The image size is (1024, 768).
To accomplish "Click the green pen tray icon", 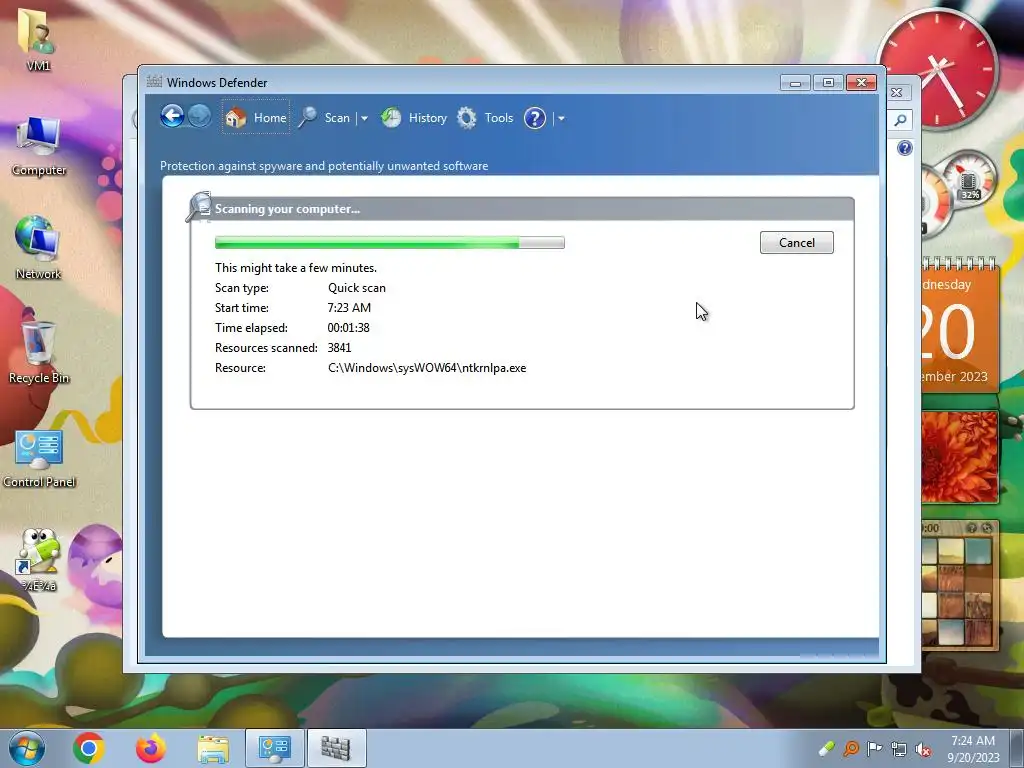I will [827, 748].
